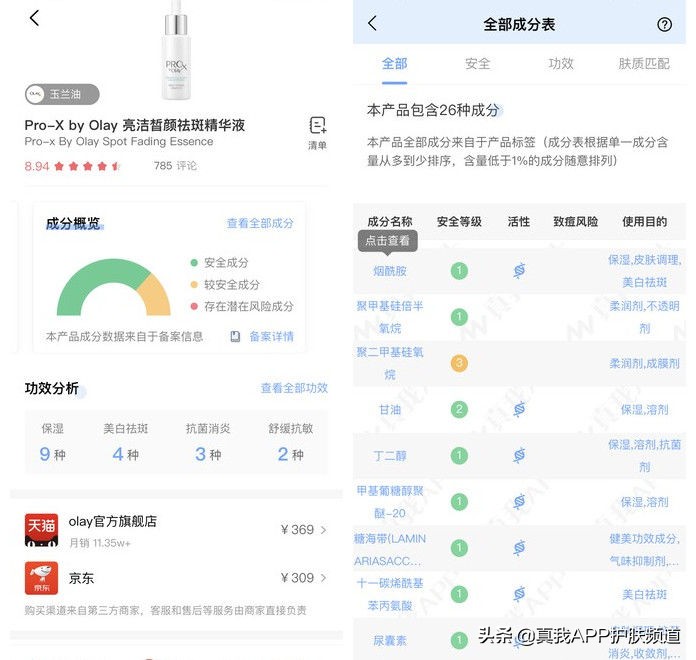The height and width of the screenshot is (660, 696).
Task: Go back from the 全部成分表 page
Action: tap(372, 24)
